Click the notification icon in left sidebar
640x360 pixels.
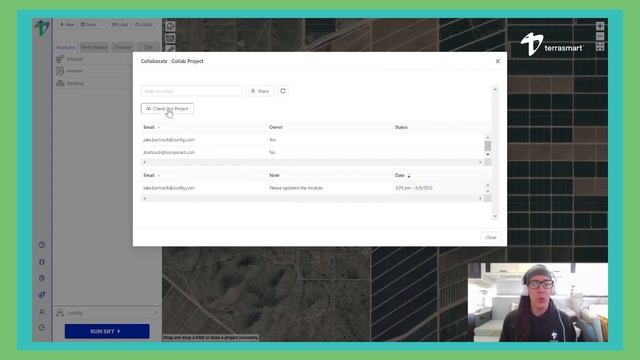coord(42,295)
